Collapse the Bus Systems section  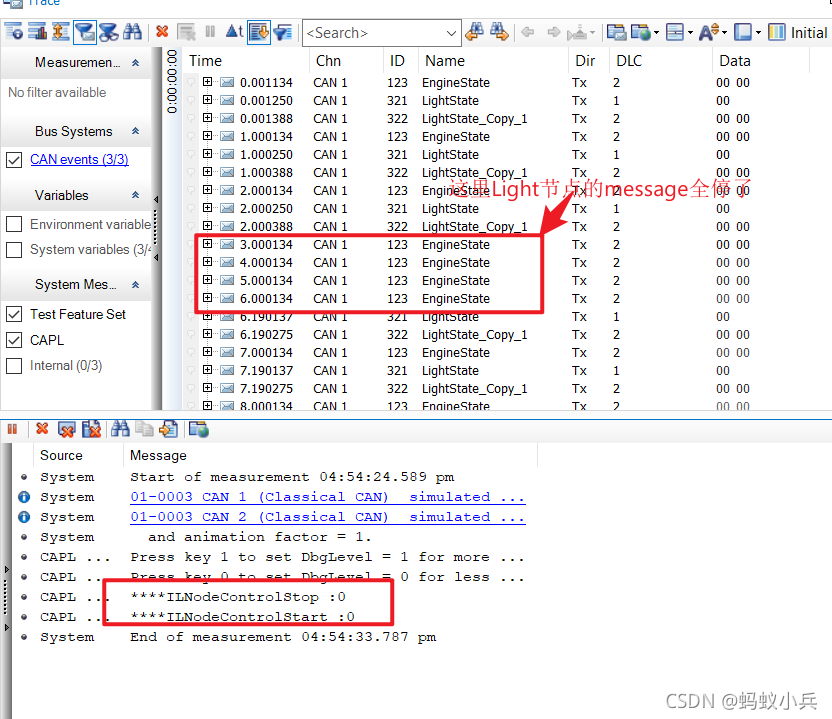click(x=135, y=131)
